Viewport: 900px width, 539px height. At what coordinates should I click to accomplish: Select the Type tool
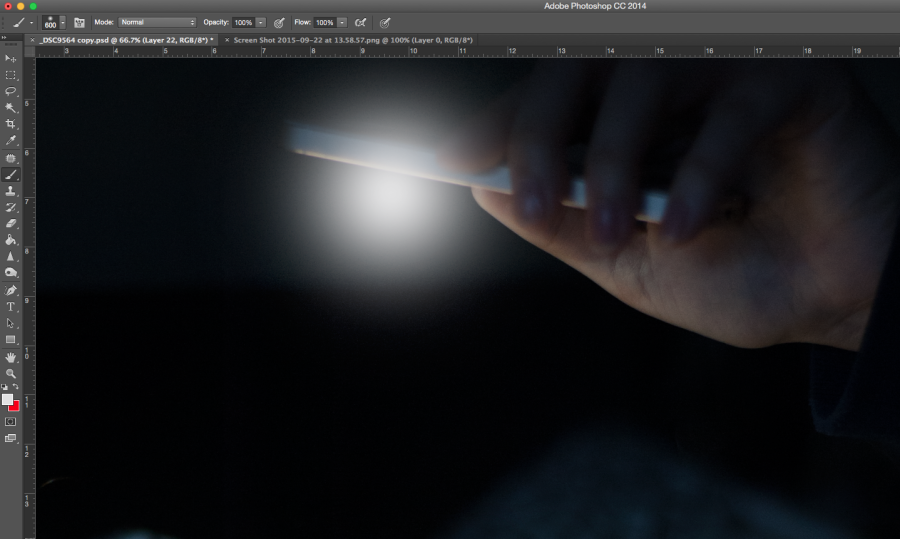tap(10, 307)
